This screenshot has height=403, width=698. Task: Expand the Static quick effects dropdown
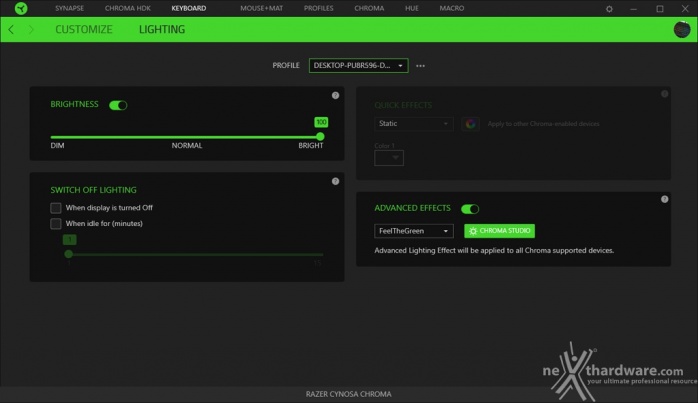(414, 124)
